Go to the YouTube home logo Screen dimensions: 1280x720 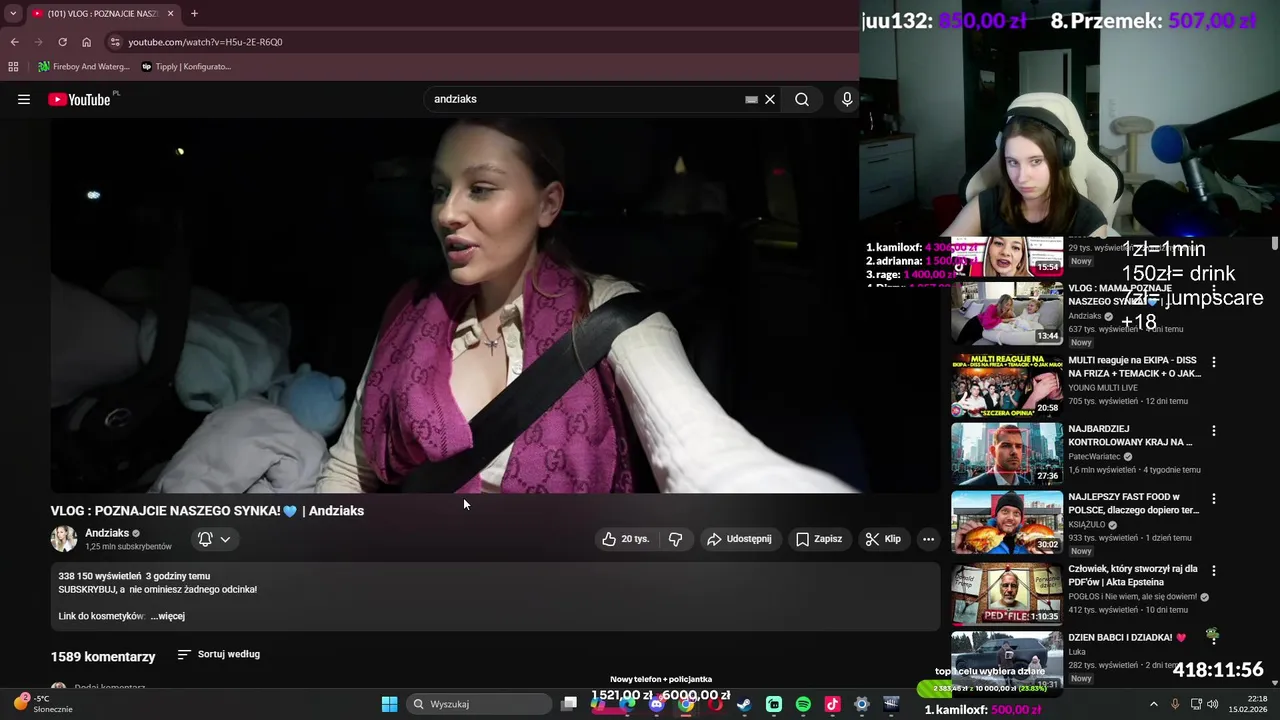pos(79,99)
